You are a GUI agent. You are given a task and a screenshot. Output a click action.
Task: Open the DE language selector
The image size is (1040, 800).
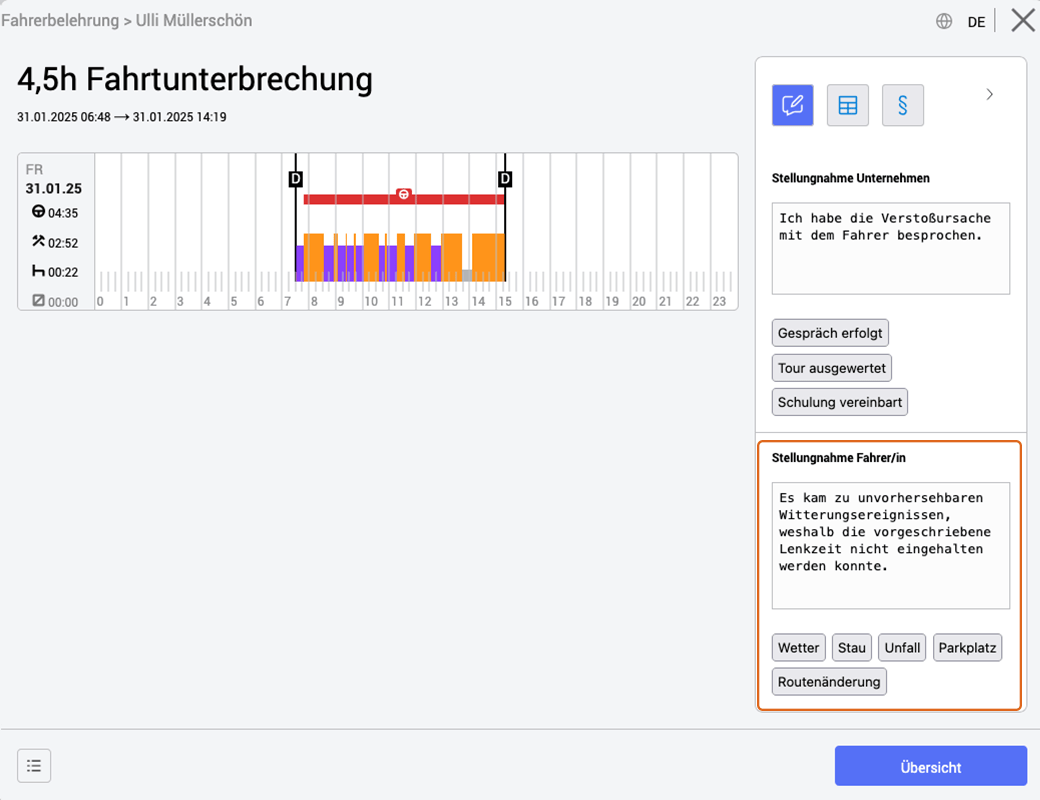coord(976,22)
